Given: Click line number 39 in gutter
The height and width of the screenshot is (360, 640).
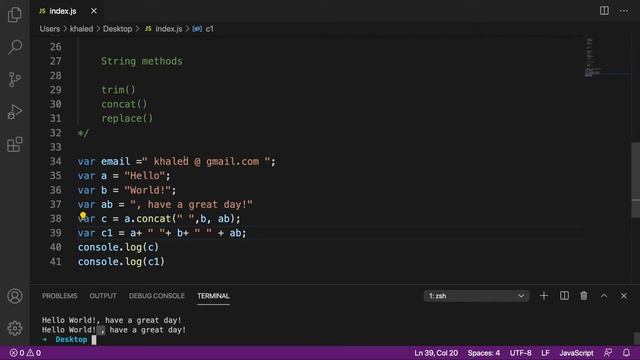Looking at the screenshot, I should pos(56,233).
